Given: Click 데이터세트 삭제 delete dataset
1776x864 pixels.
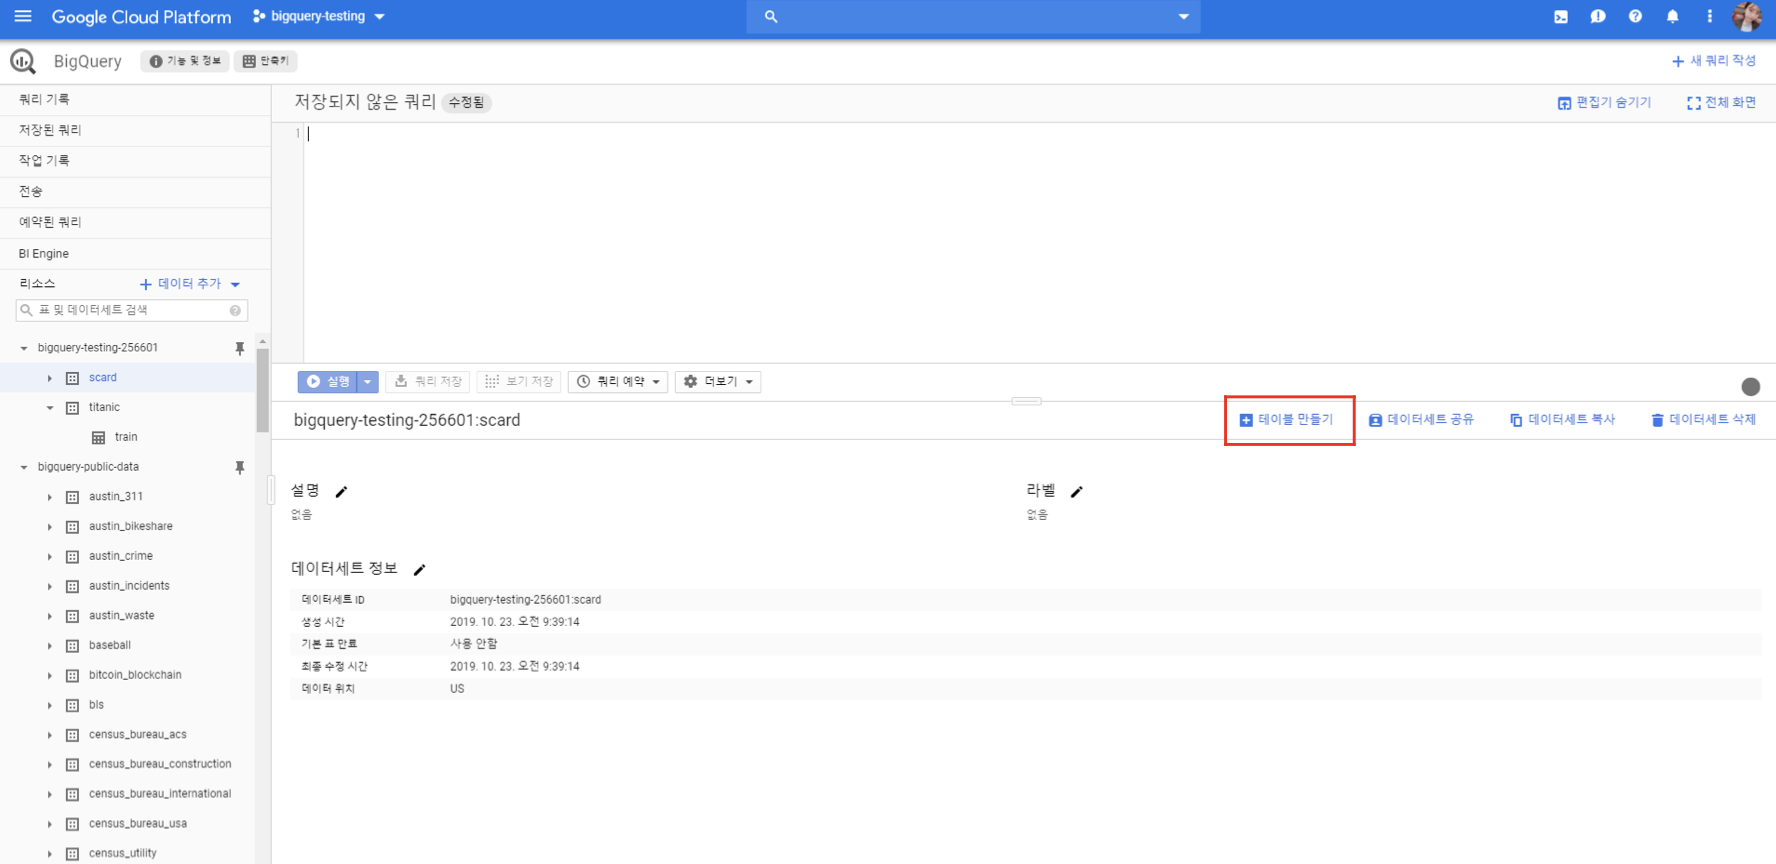Looking at the screenshot, I should [1703, 420].
